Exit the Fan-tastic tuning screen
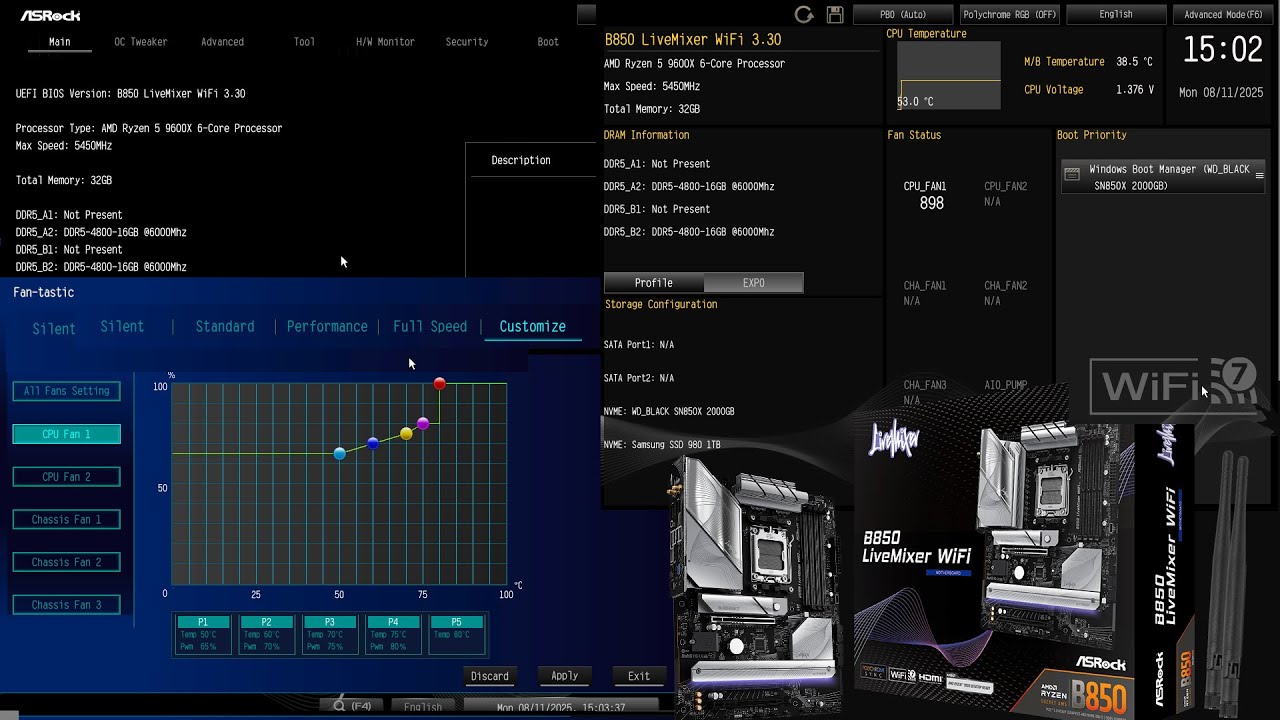The height and width of the screenshot is (720, 1280). (639, 676)
